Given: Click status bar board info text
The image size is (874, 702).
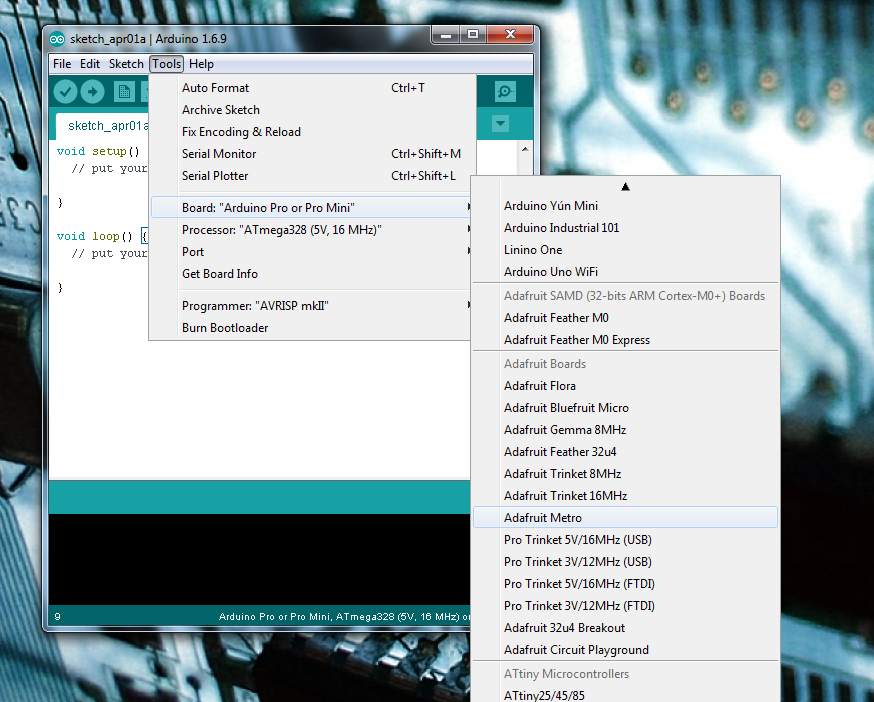Looking at the screenshot, I should [344, 617].
